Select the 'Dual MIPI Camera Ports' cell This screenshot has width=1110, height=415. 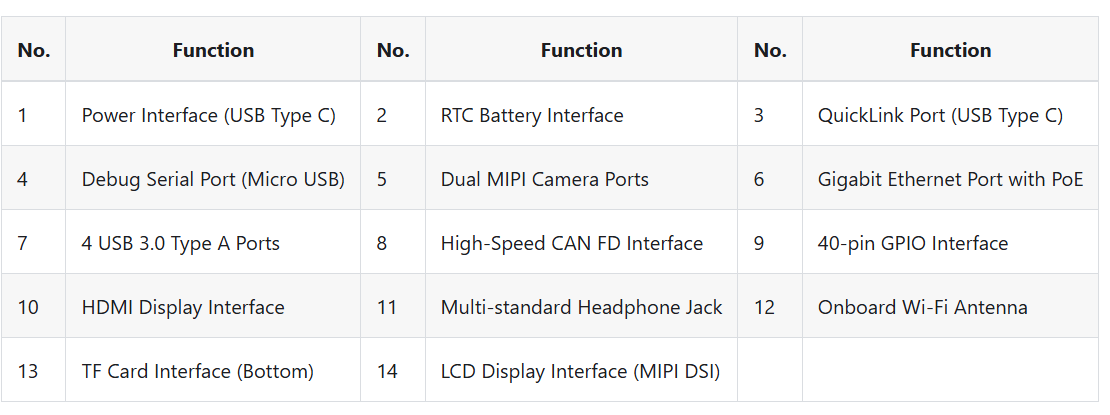coord(544,179)
